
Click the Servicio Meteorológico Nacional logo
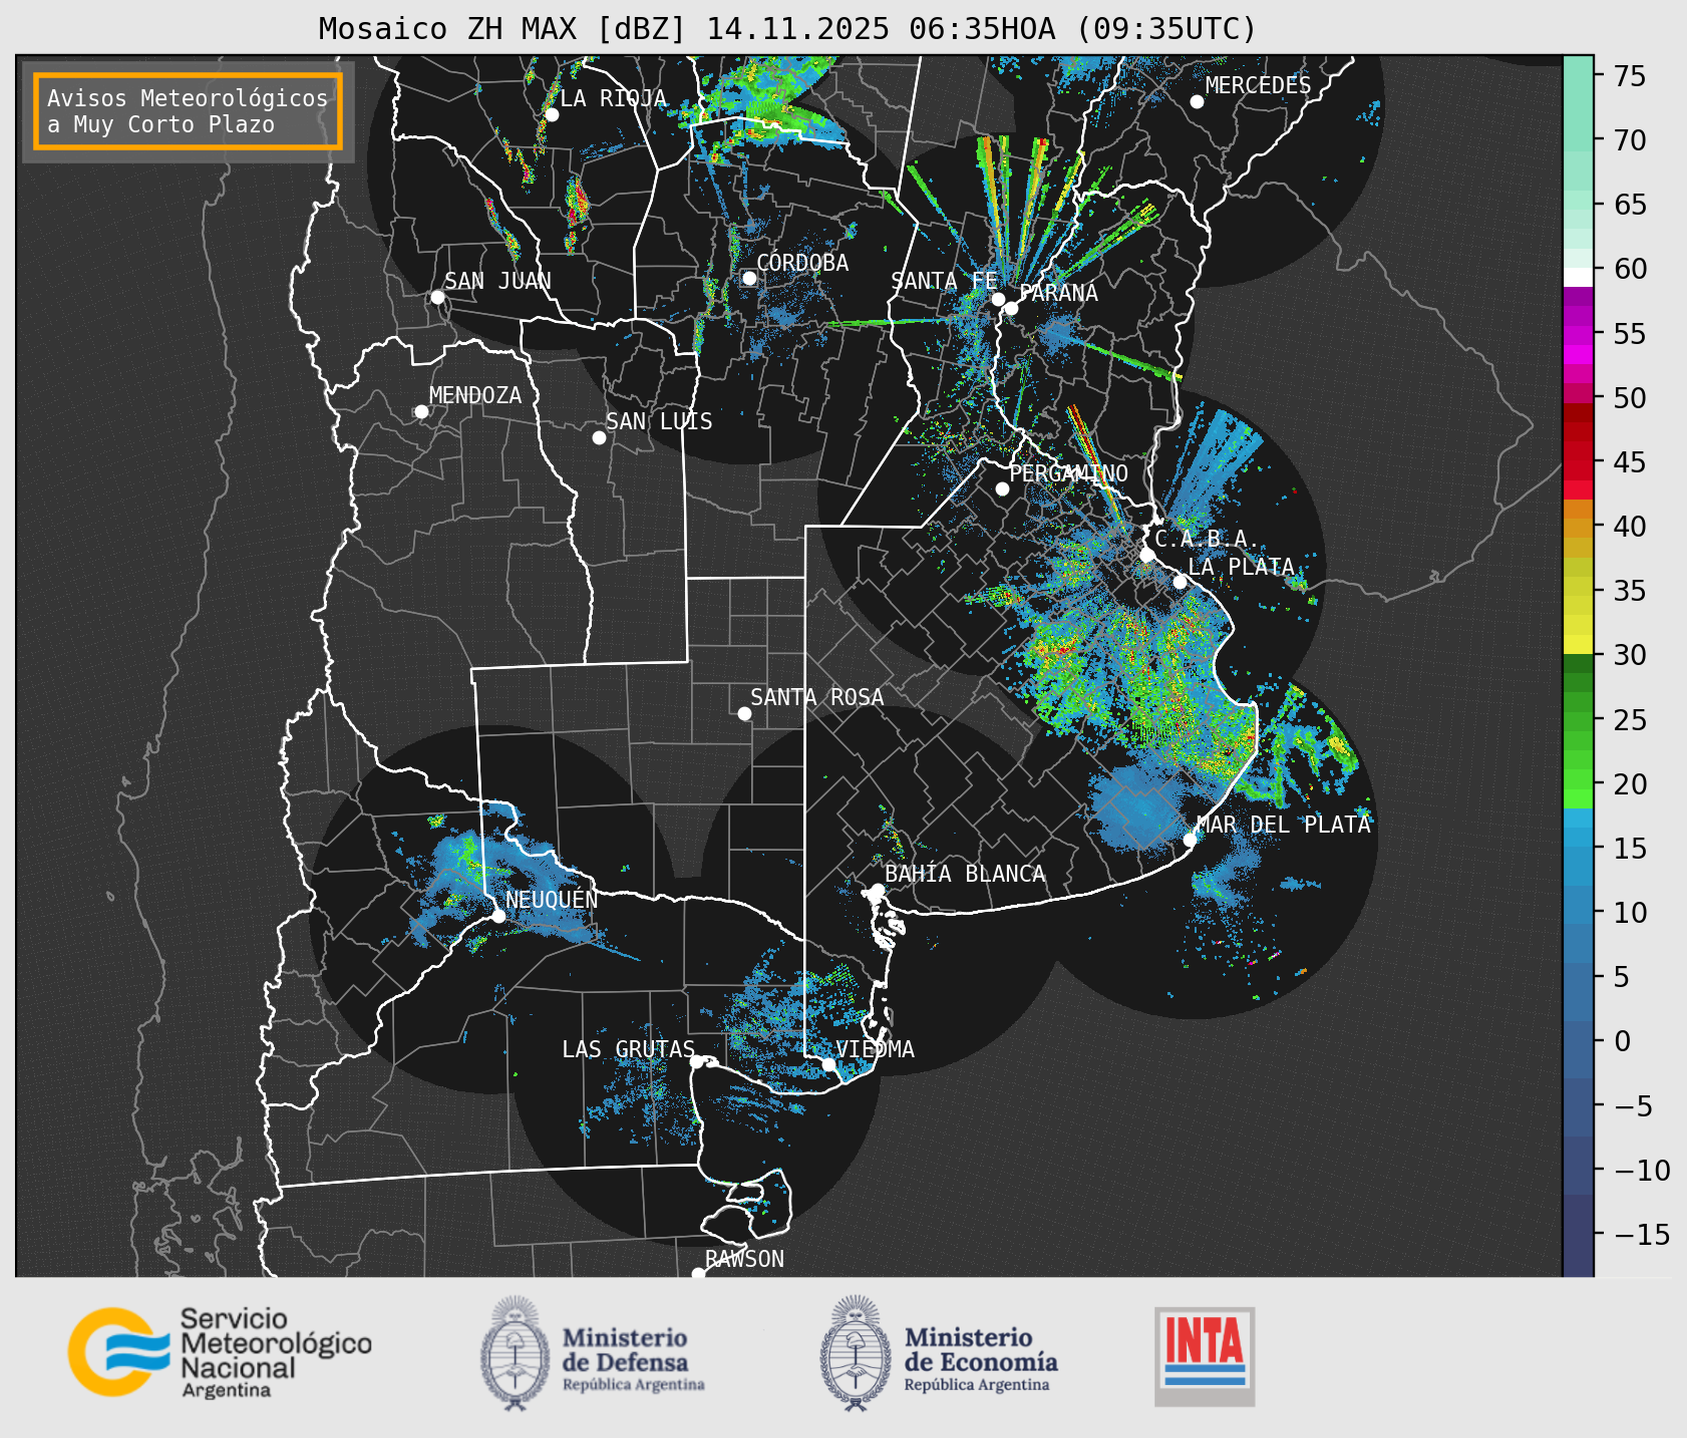coord(219,1352)
